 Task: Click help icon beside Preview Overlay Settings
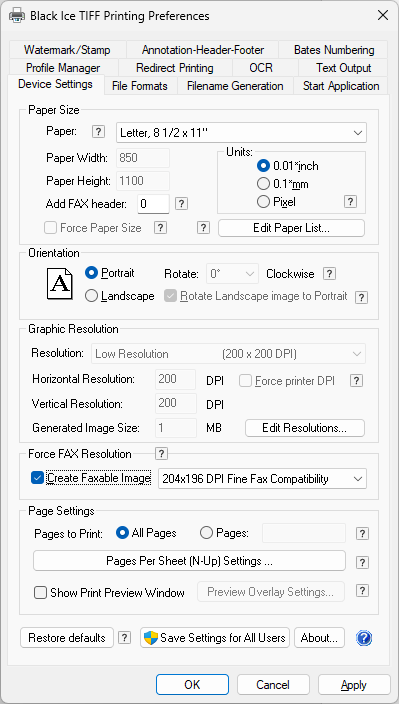362,590
